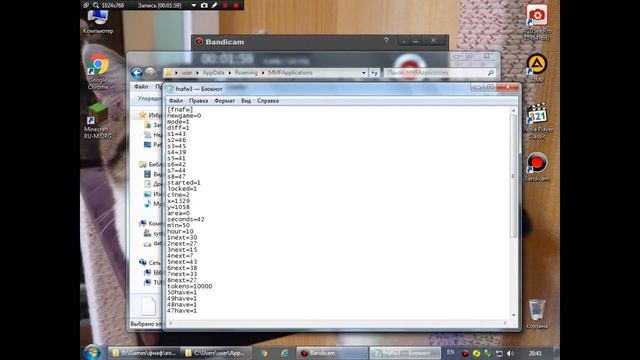Open the Google Chrome desktop shortcut

click(98, 71)
